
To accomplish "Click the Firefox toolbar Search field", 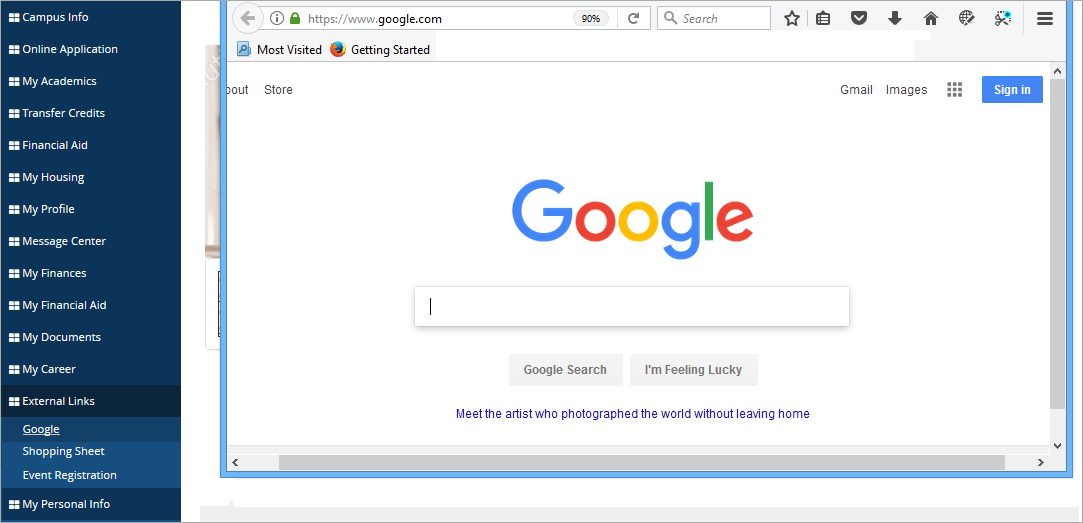I will pos(713,19).
